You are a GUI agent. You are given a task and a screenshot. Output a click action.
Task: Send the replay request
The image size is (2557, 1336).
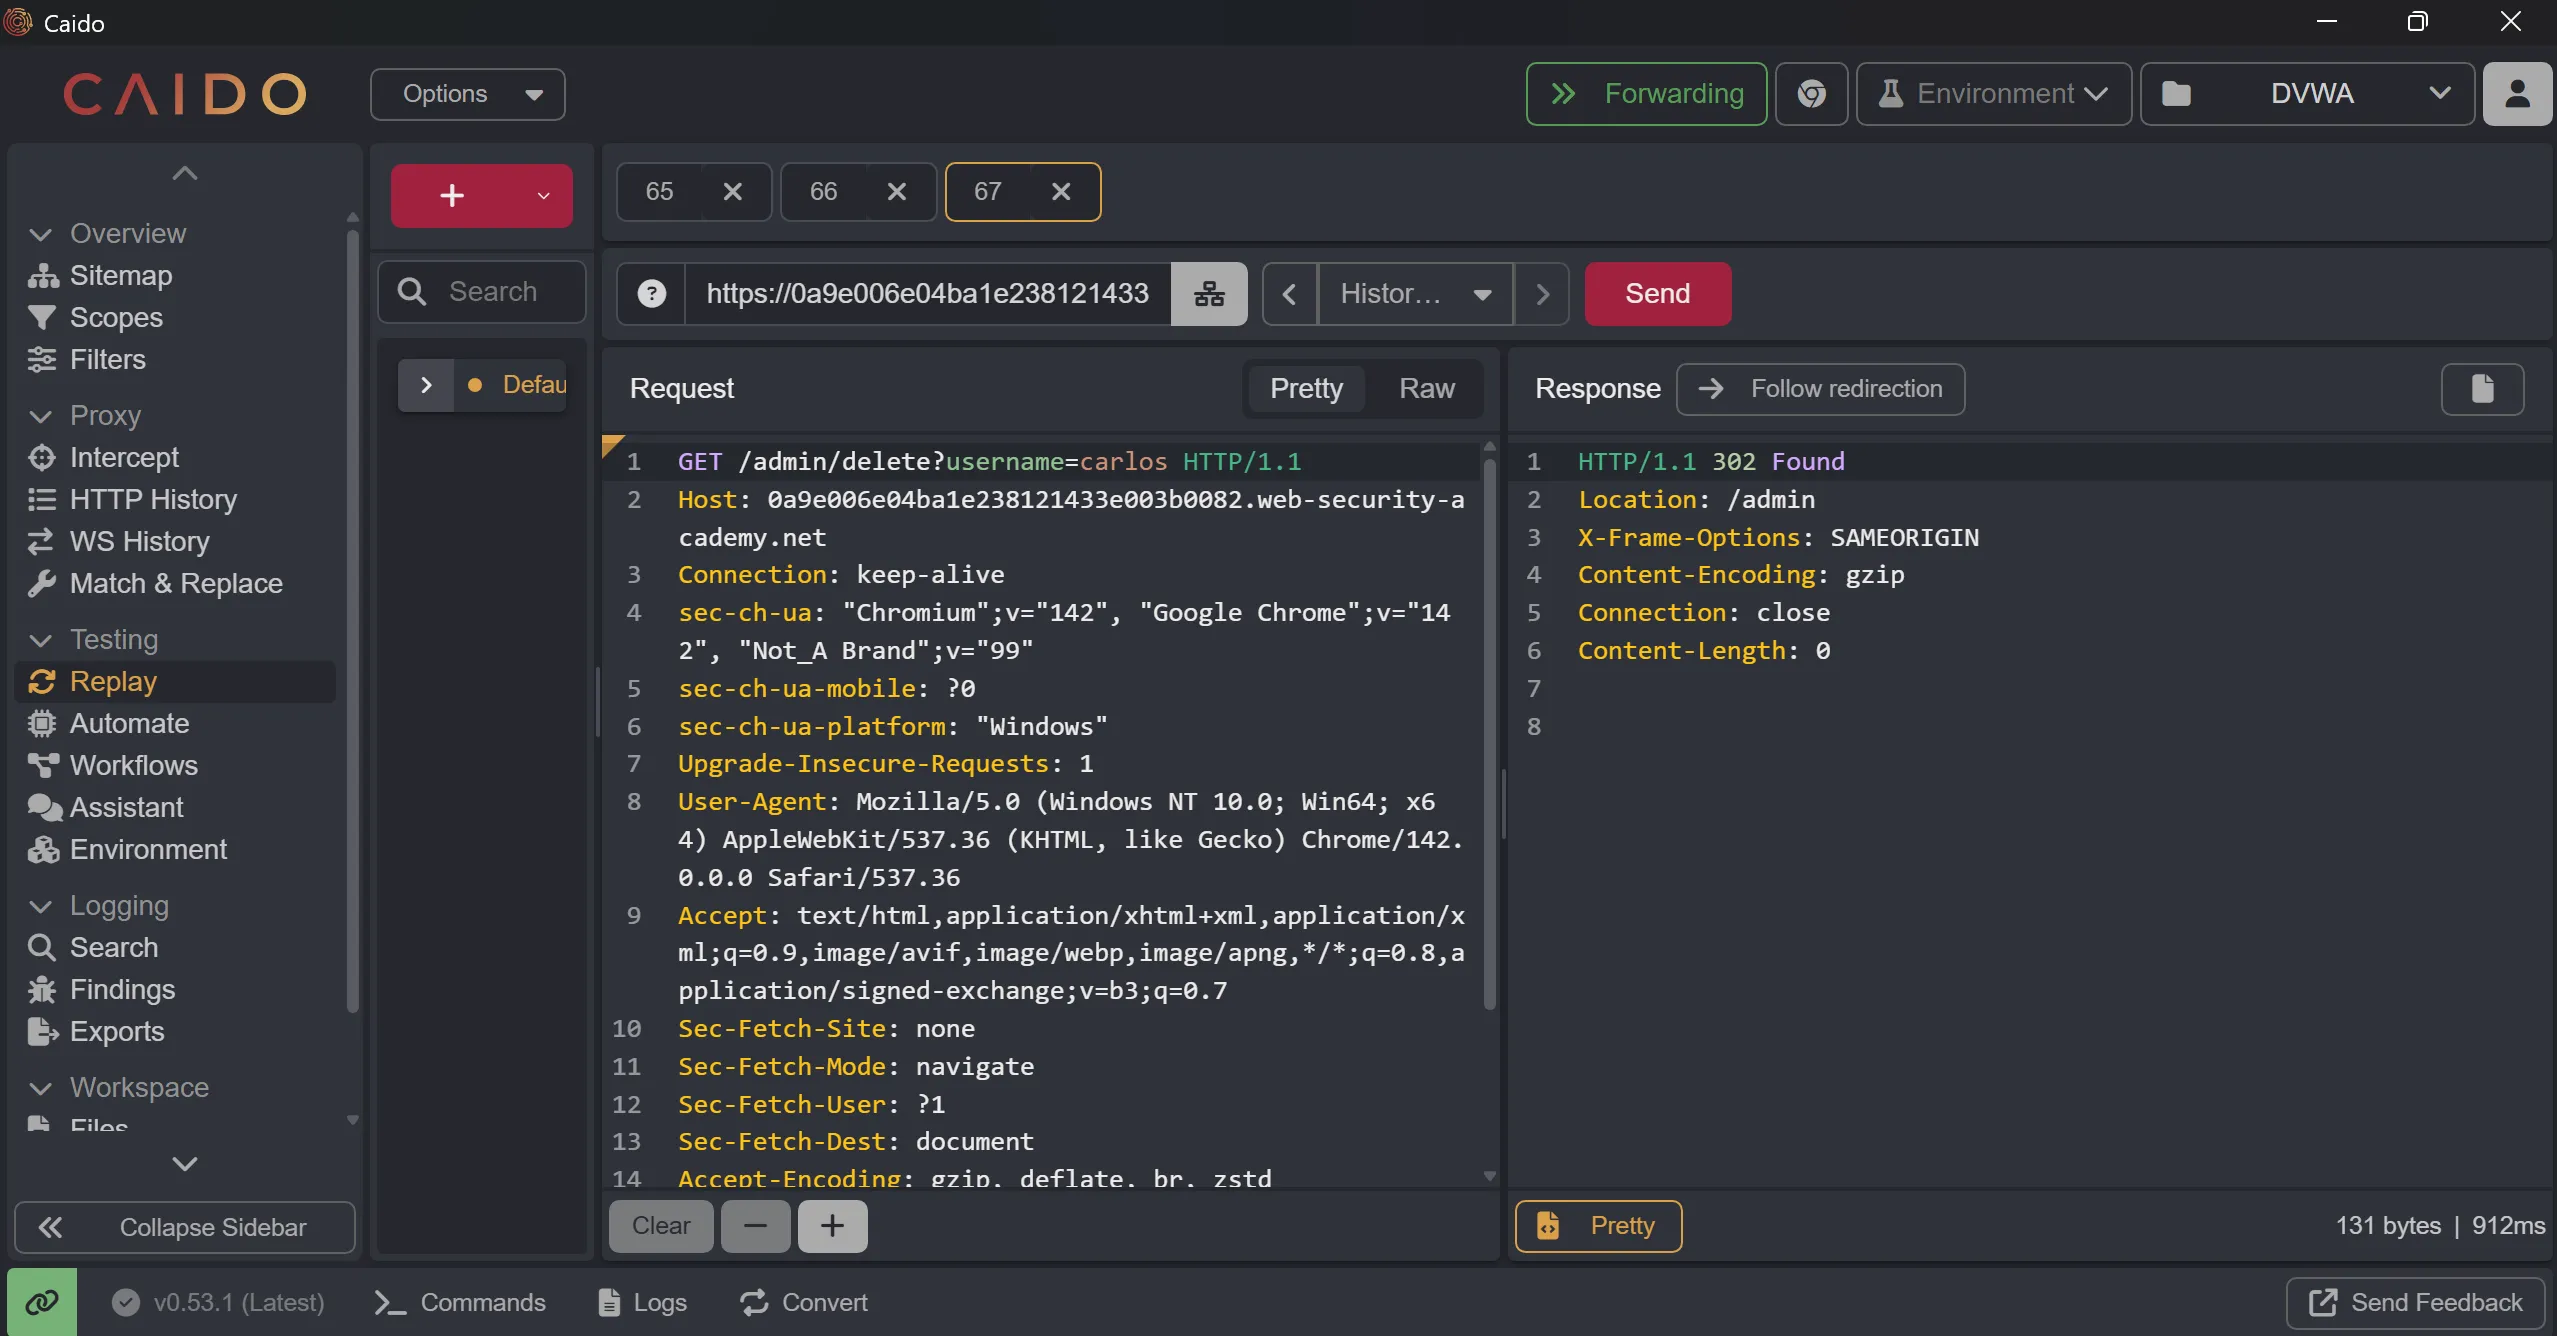(1657, 294)
